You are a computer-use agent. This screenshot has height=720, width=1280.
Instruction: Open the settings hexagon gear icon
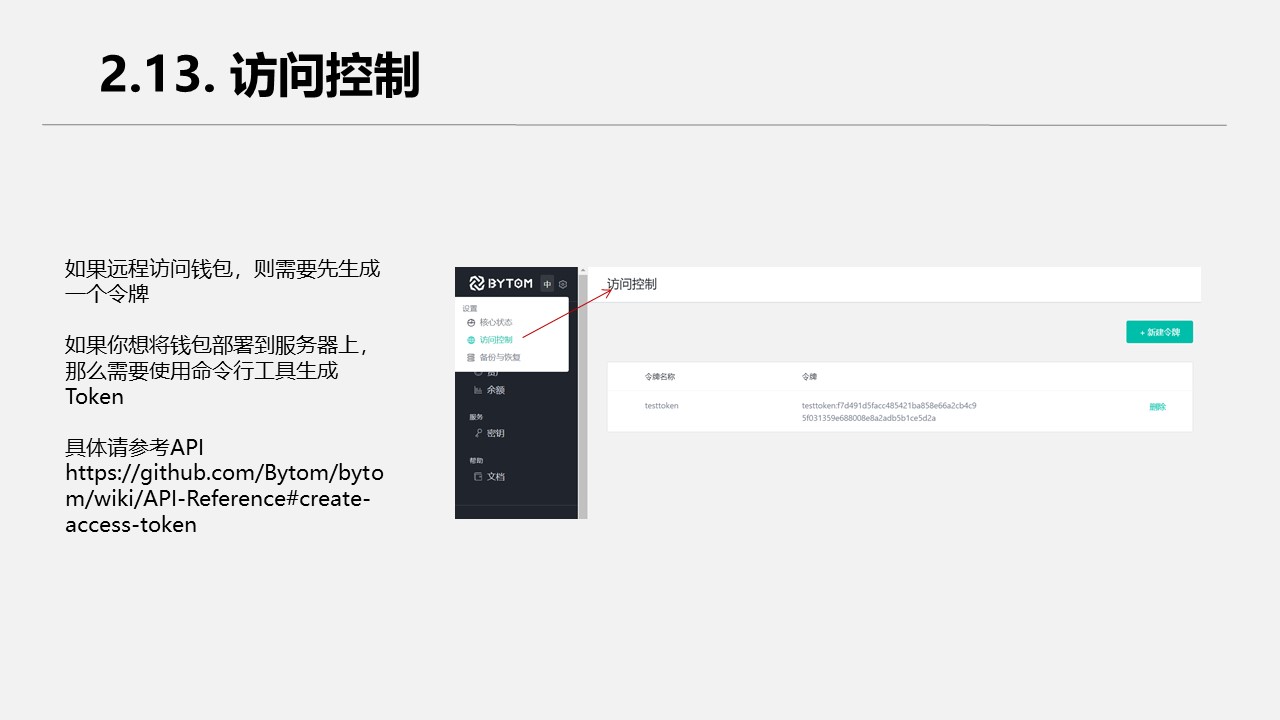pos(563,284)
